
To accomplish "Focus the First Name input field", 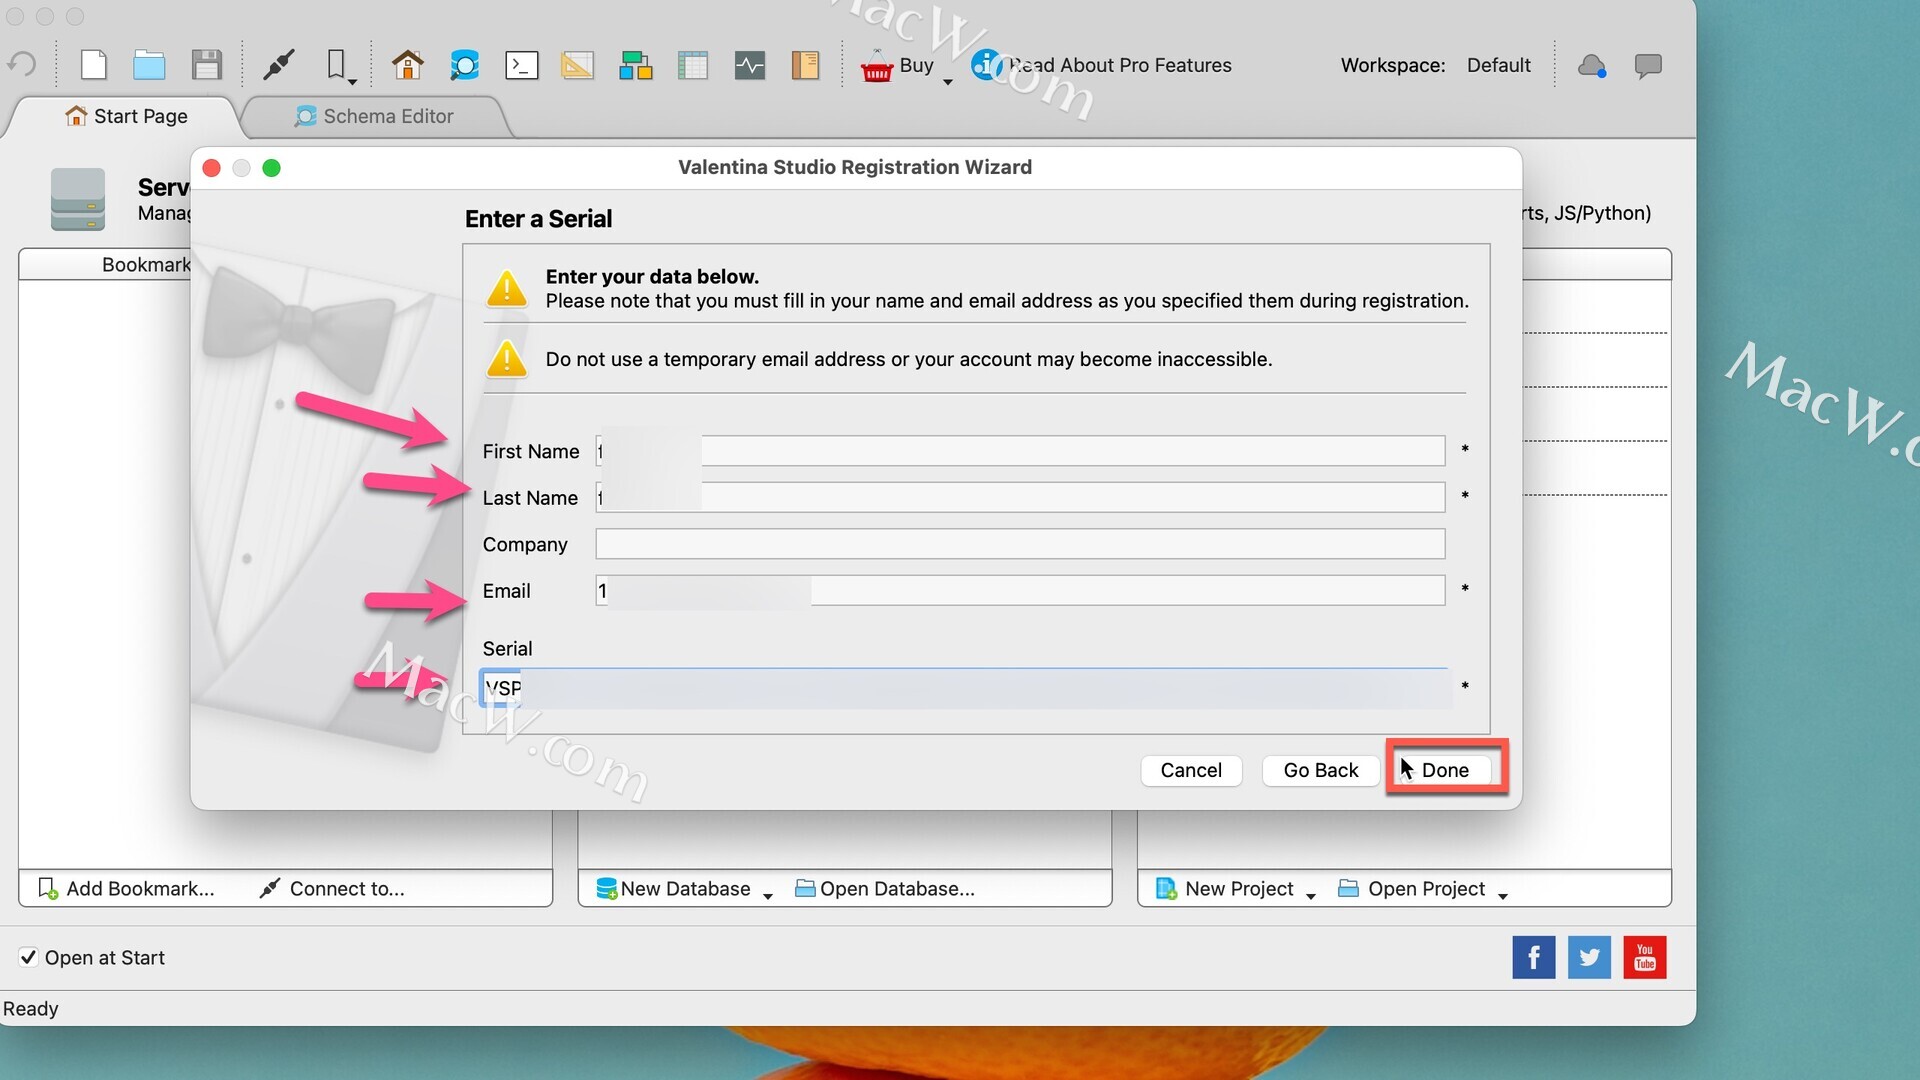I will (x=1020, y=451).
